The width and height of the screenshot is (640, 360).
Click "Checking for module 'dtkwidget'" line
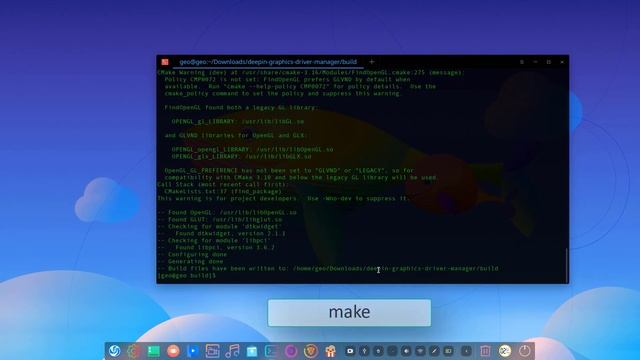220,226
